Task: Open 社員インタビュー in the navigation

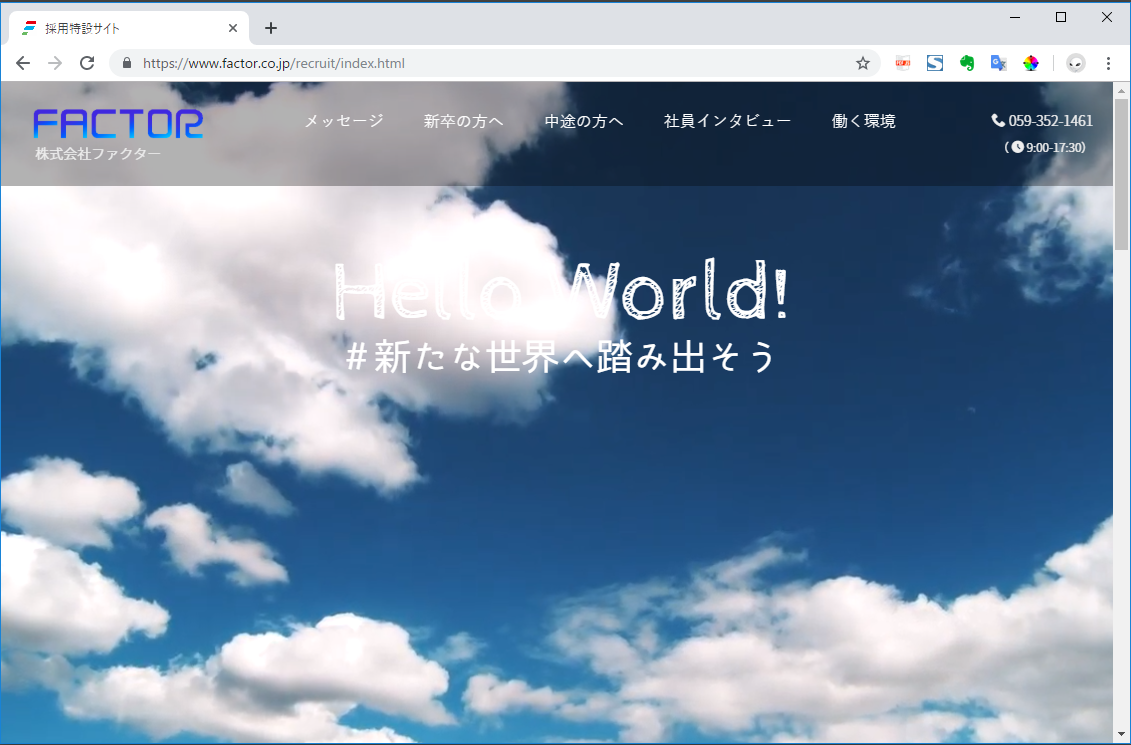Action: click(727, 121)
